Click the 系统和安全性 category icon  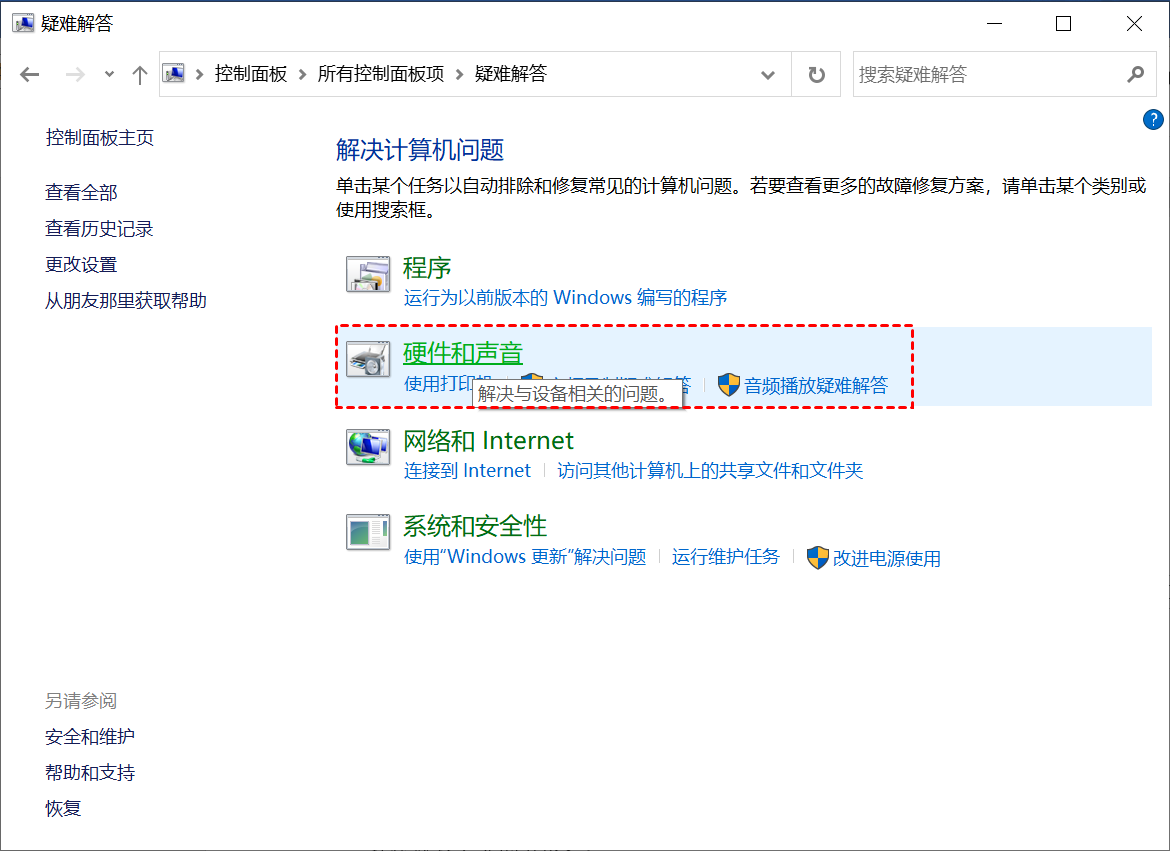(x=368, y=532)
